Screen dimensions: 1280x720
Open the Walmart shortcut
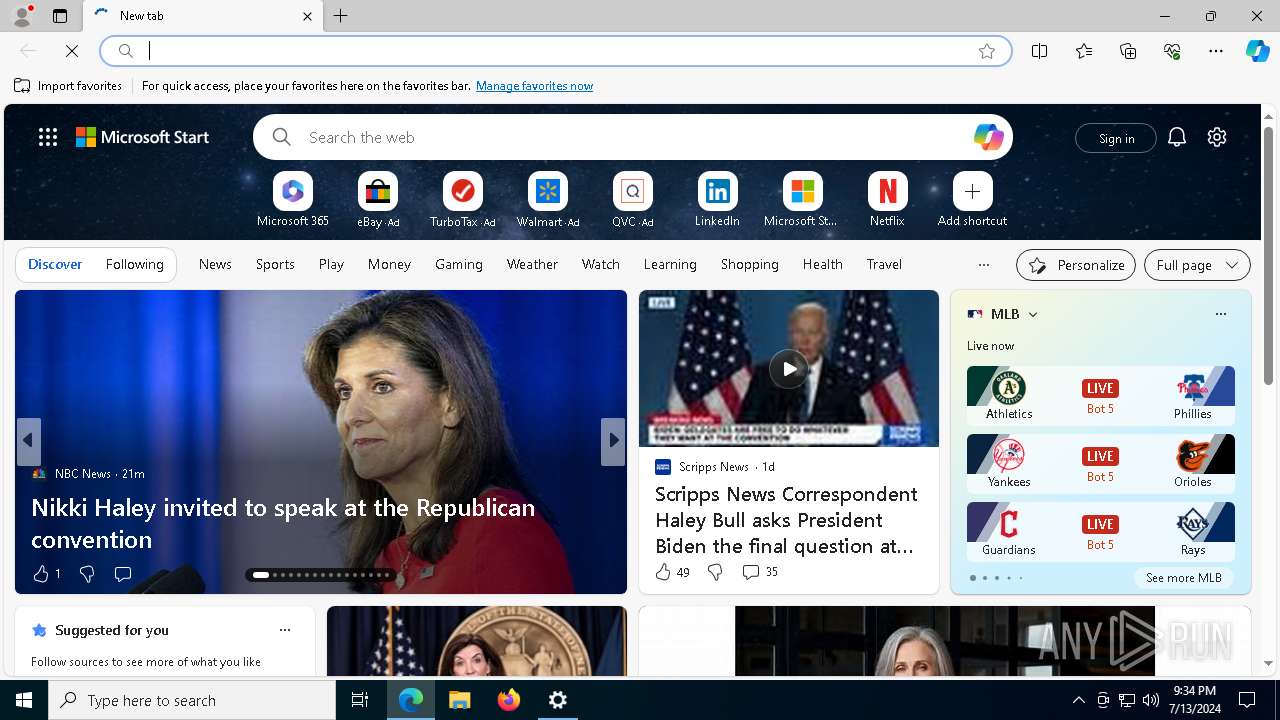pyautogui.click(x=547, y=200)
